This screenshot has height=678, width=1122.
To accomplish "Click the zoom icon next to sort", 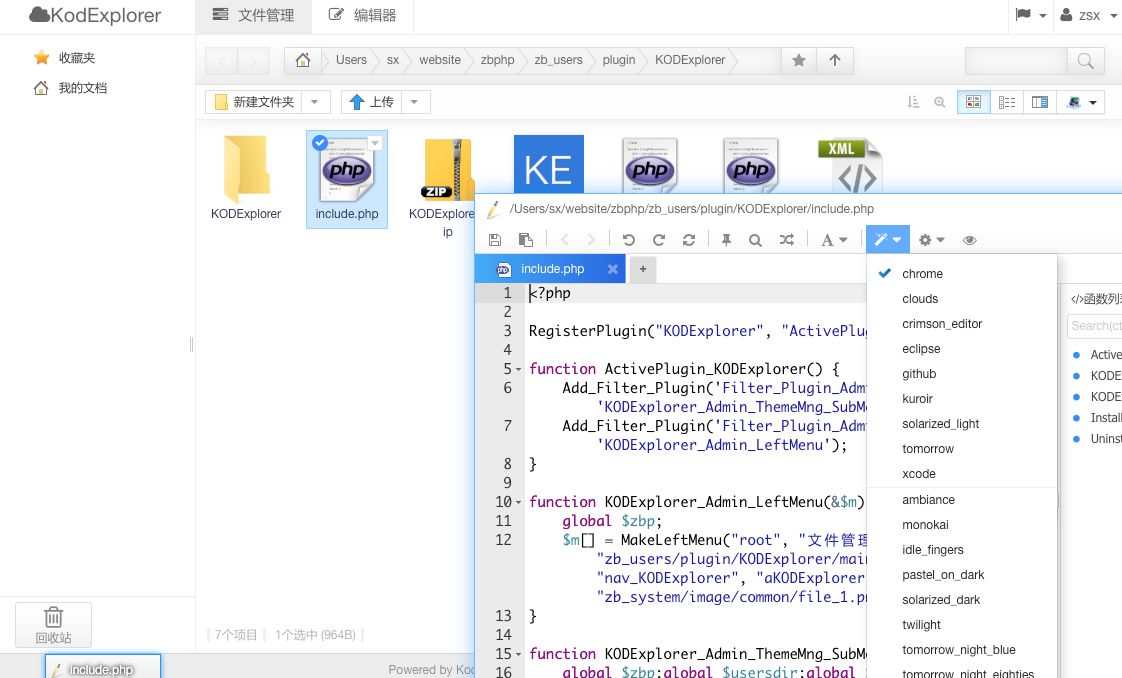I will tap(940, 102).
